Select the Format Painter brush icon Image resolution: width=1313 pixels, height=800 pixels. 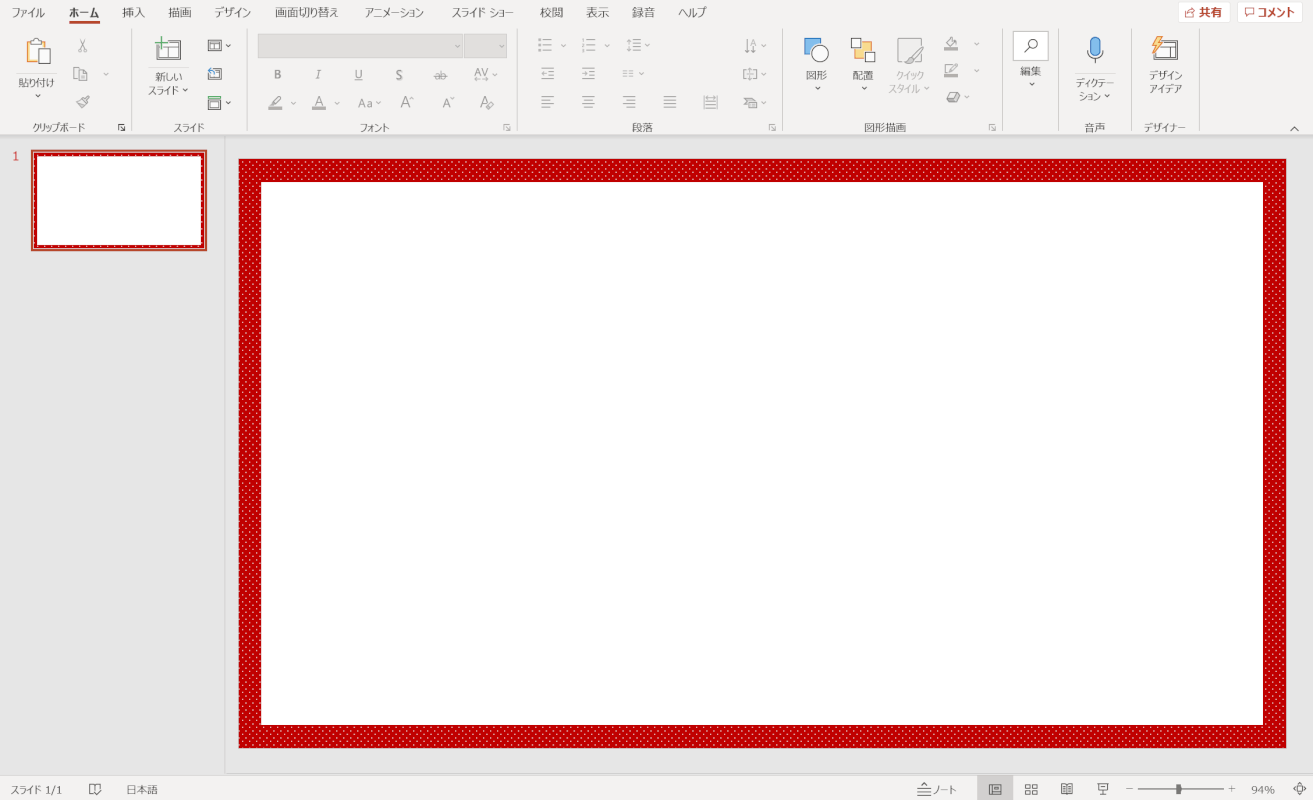pos(82,101)
